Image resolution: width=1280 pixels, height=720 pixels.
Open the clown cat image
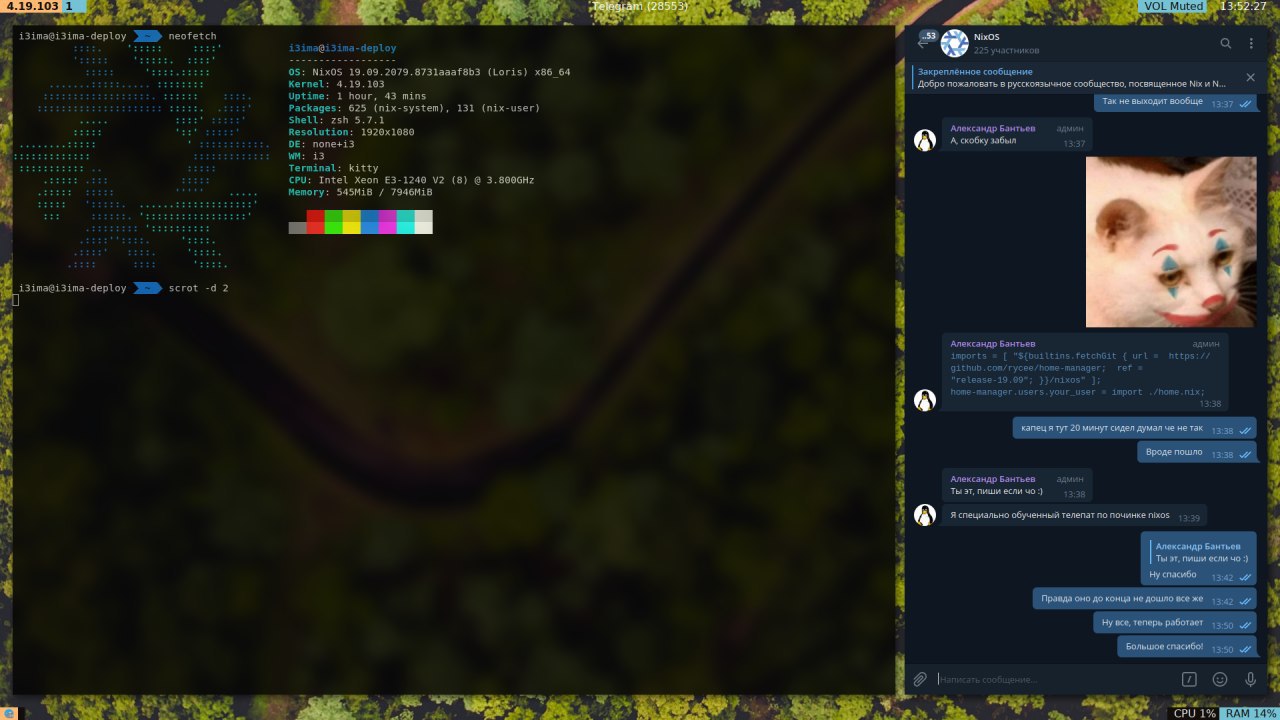point(1171,241)
